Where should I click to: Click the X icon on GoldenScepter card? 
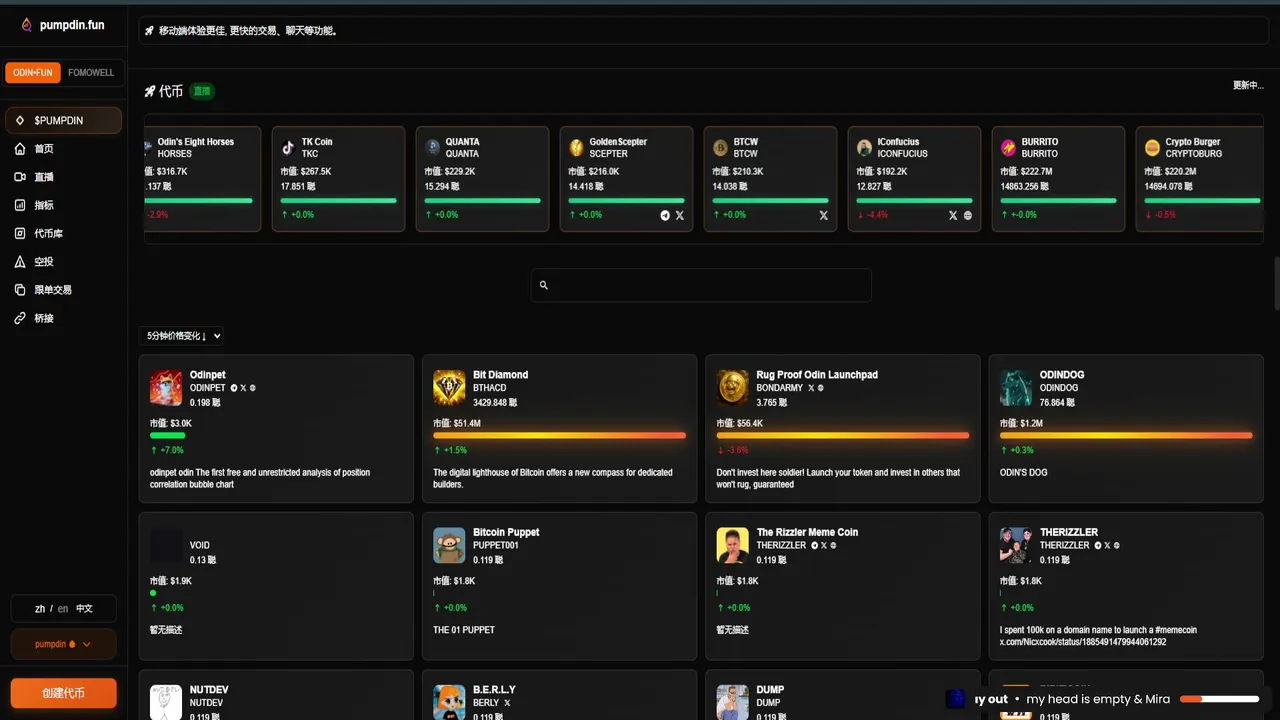click(x=680, y=215)
